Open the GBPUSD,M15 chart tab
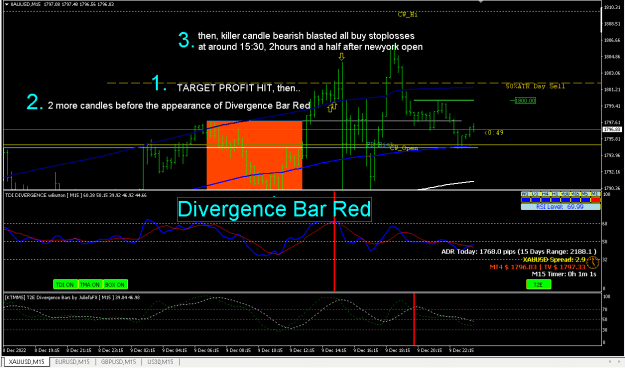This screenshot has height=368, width=625. (118, 362)
